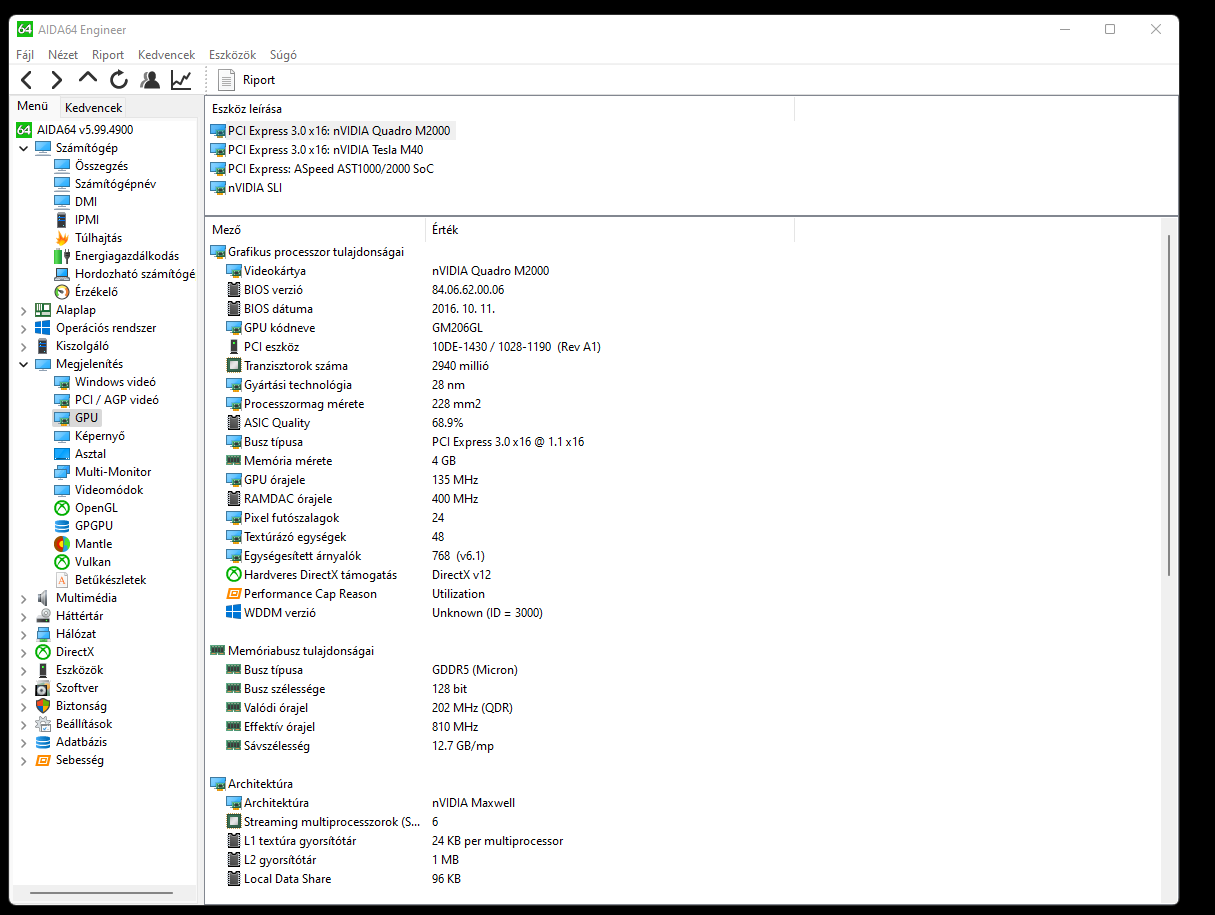
Task: Go back with the left arrow toolbar icon
Action: 27,80
